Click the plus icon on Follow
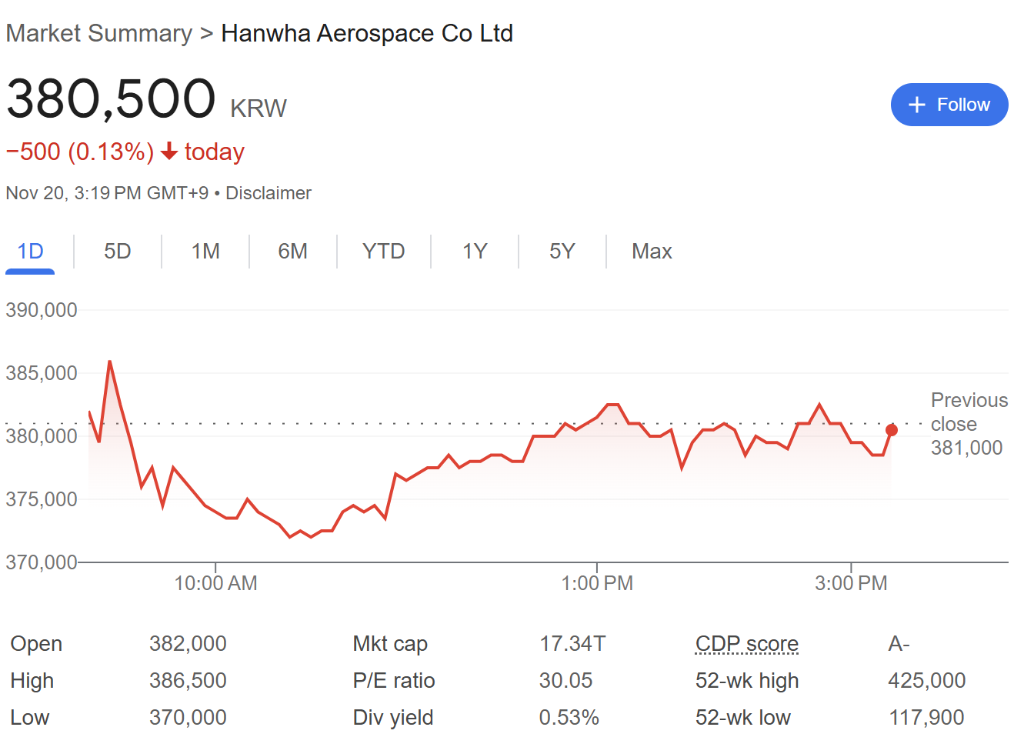The height and width of the screenshot is (743, 1024). point(917,105)
